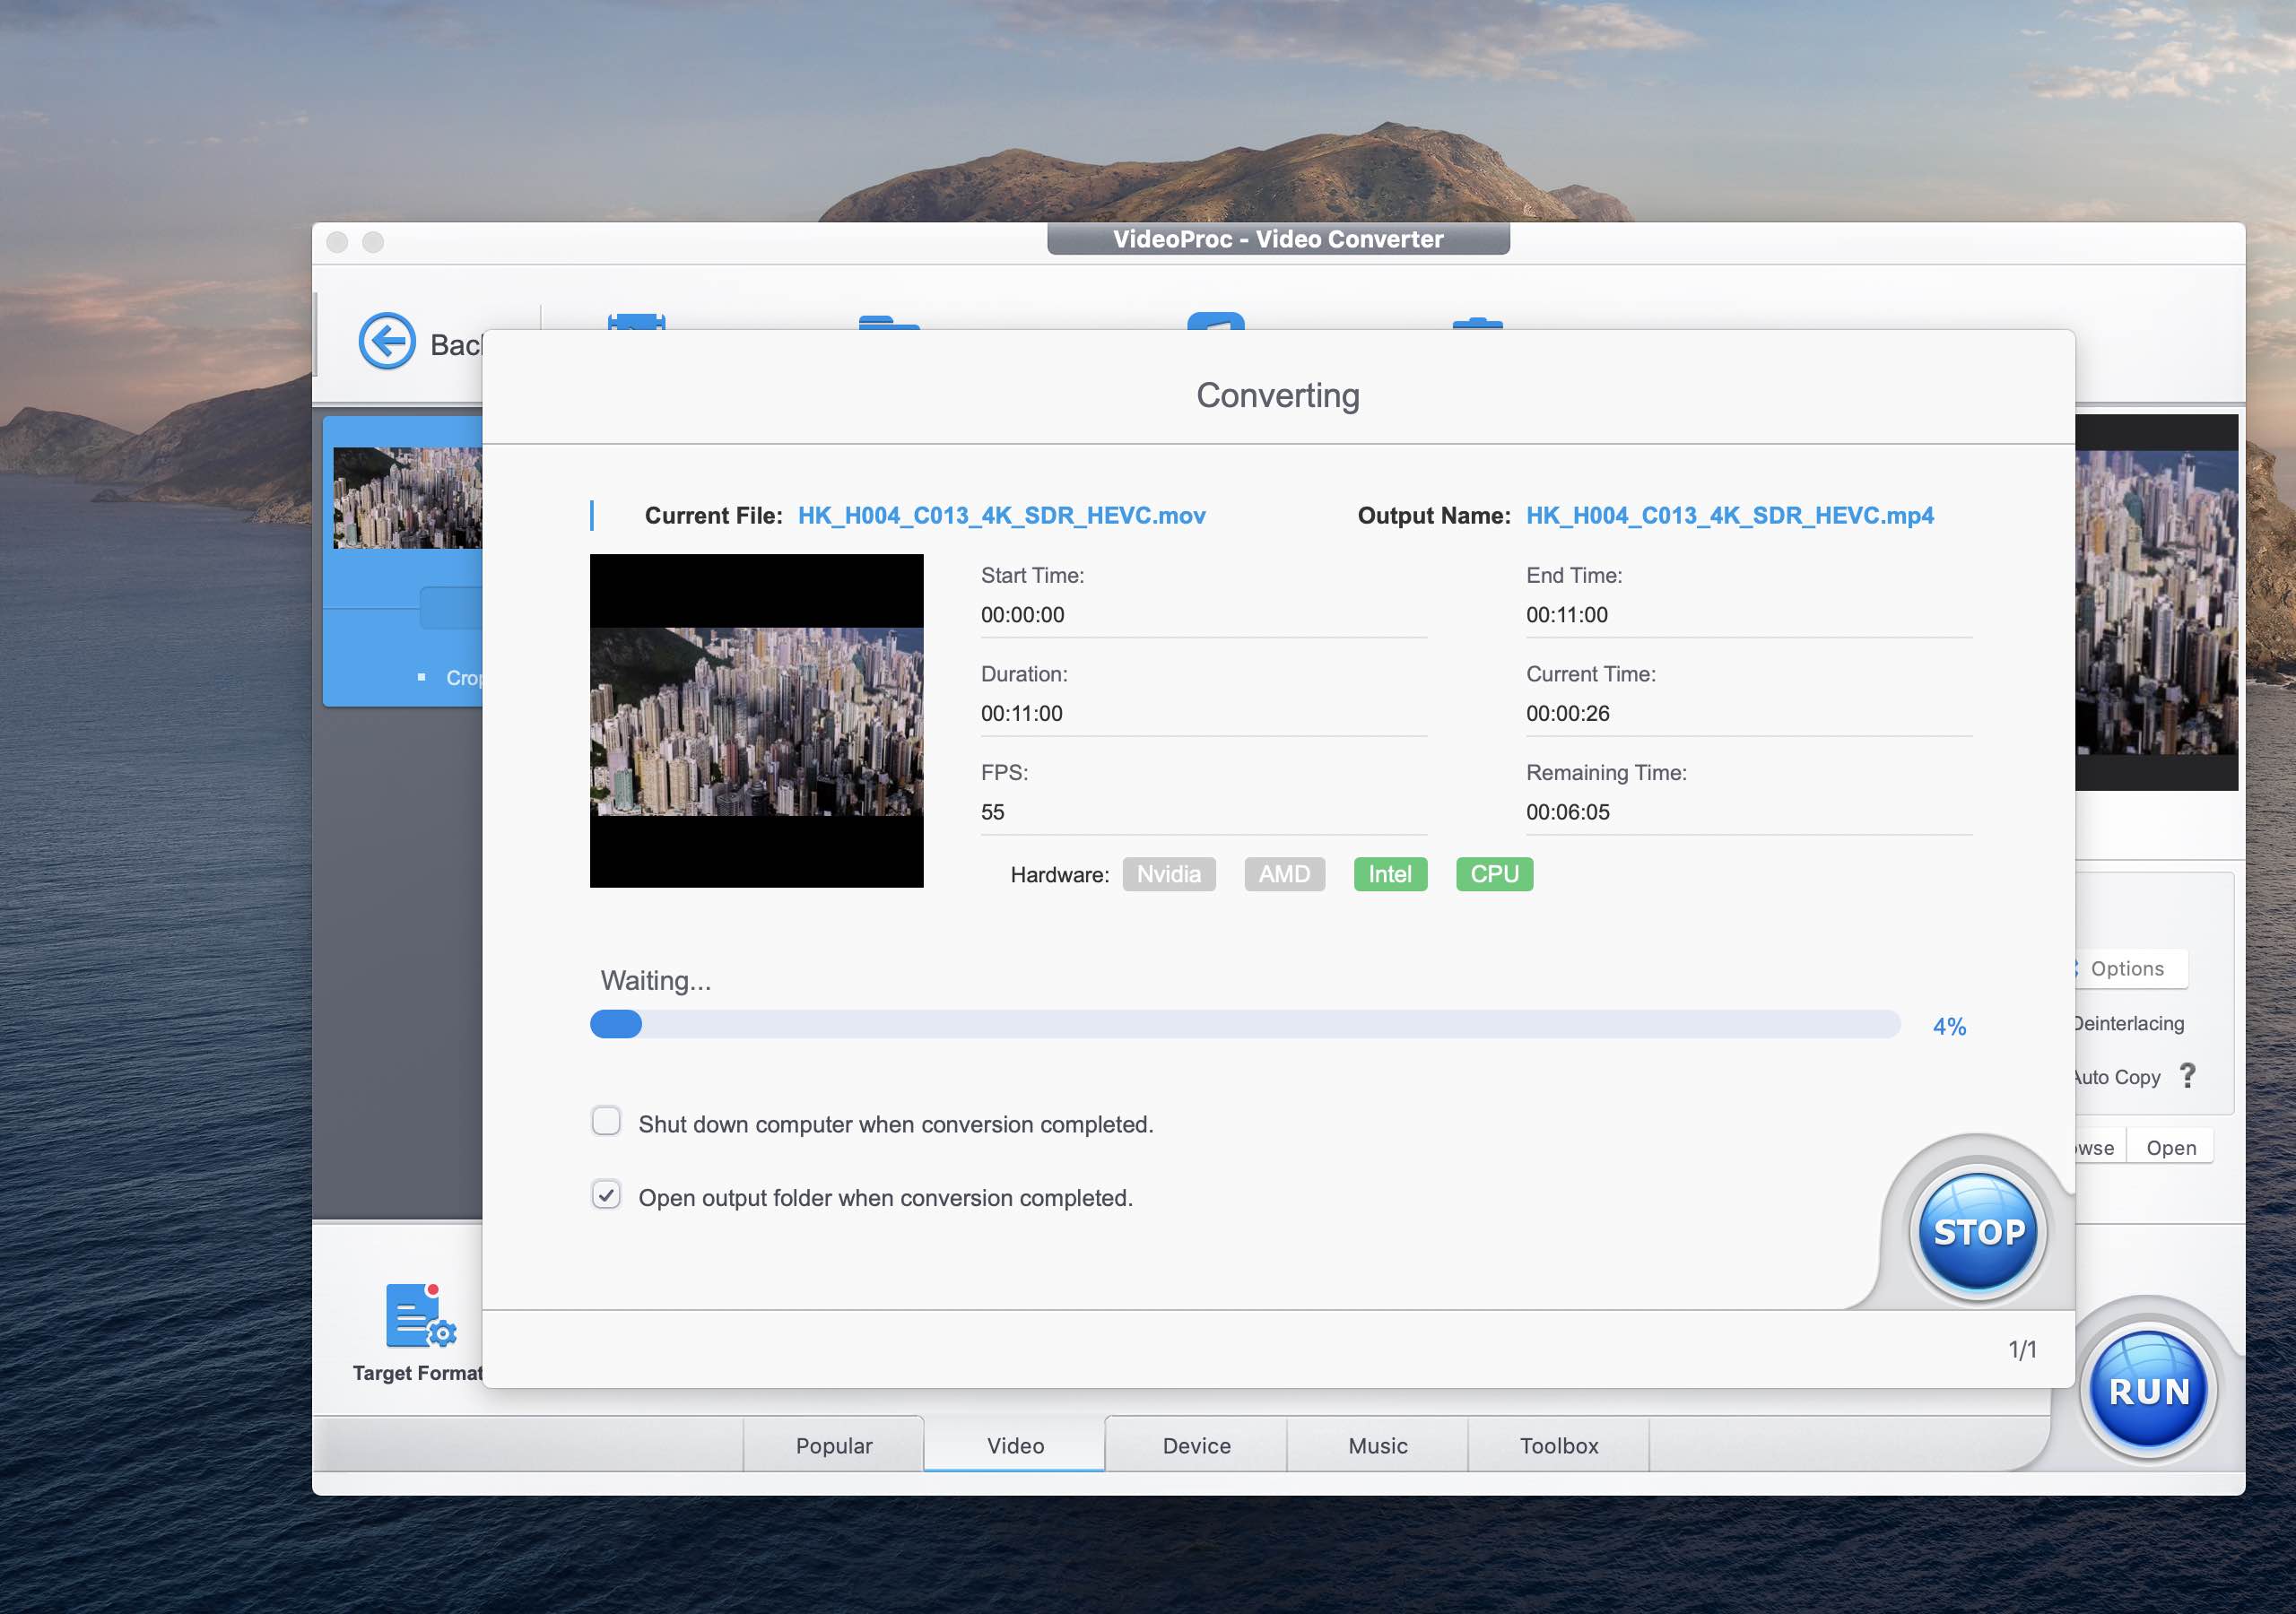Open the Target Format settings icon
Screen dimensions: 2296x1614
click(420, 1316)
